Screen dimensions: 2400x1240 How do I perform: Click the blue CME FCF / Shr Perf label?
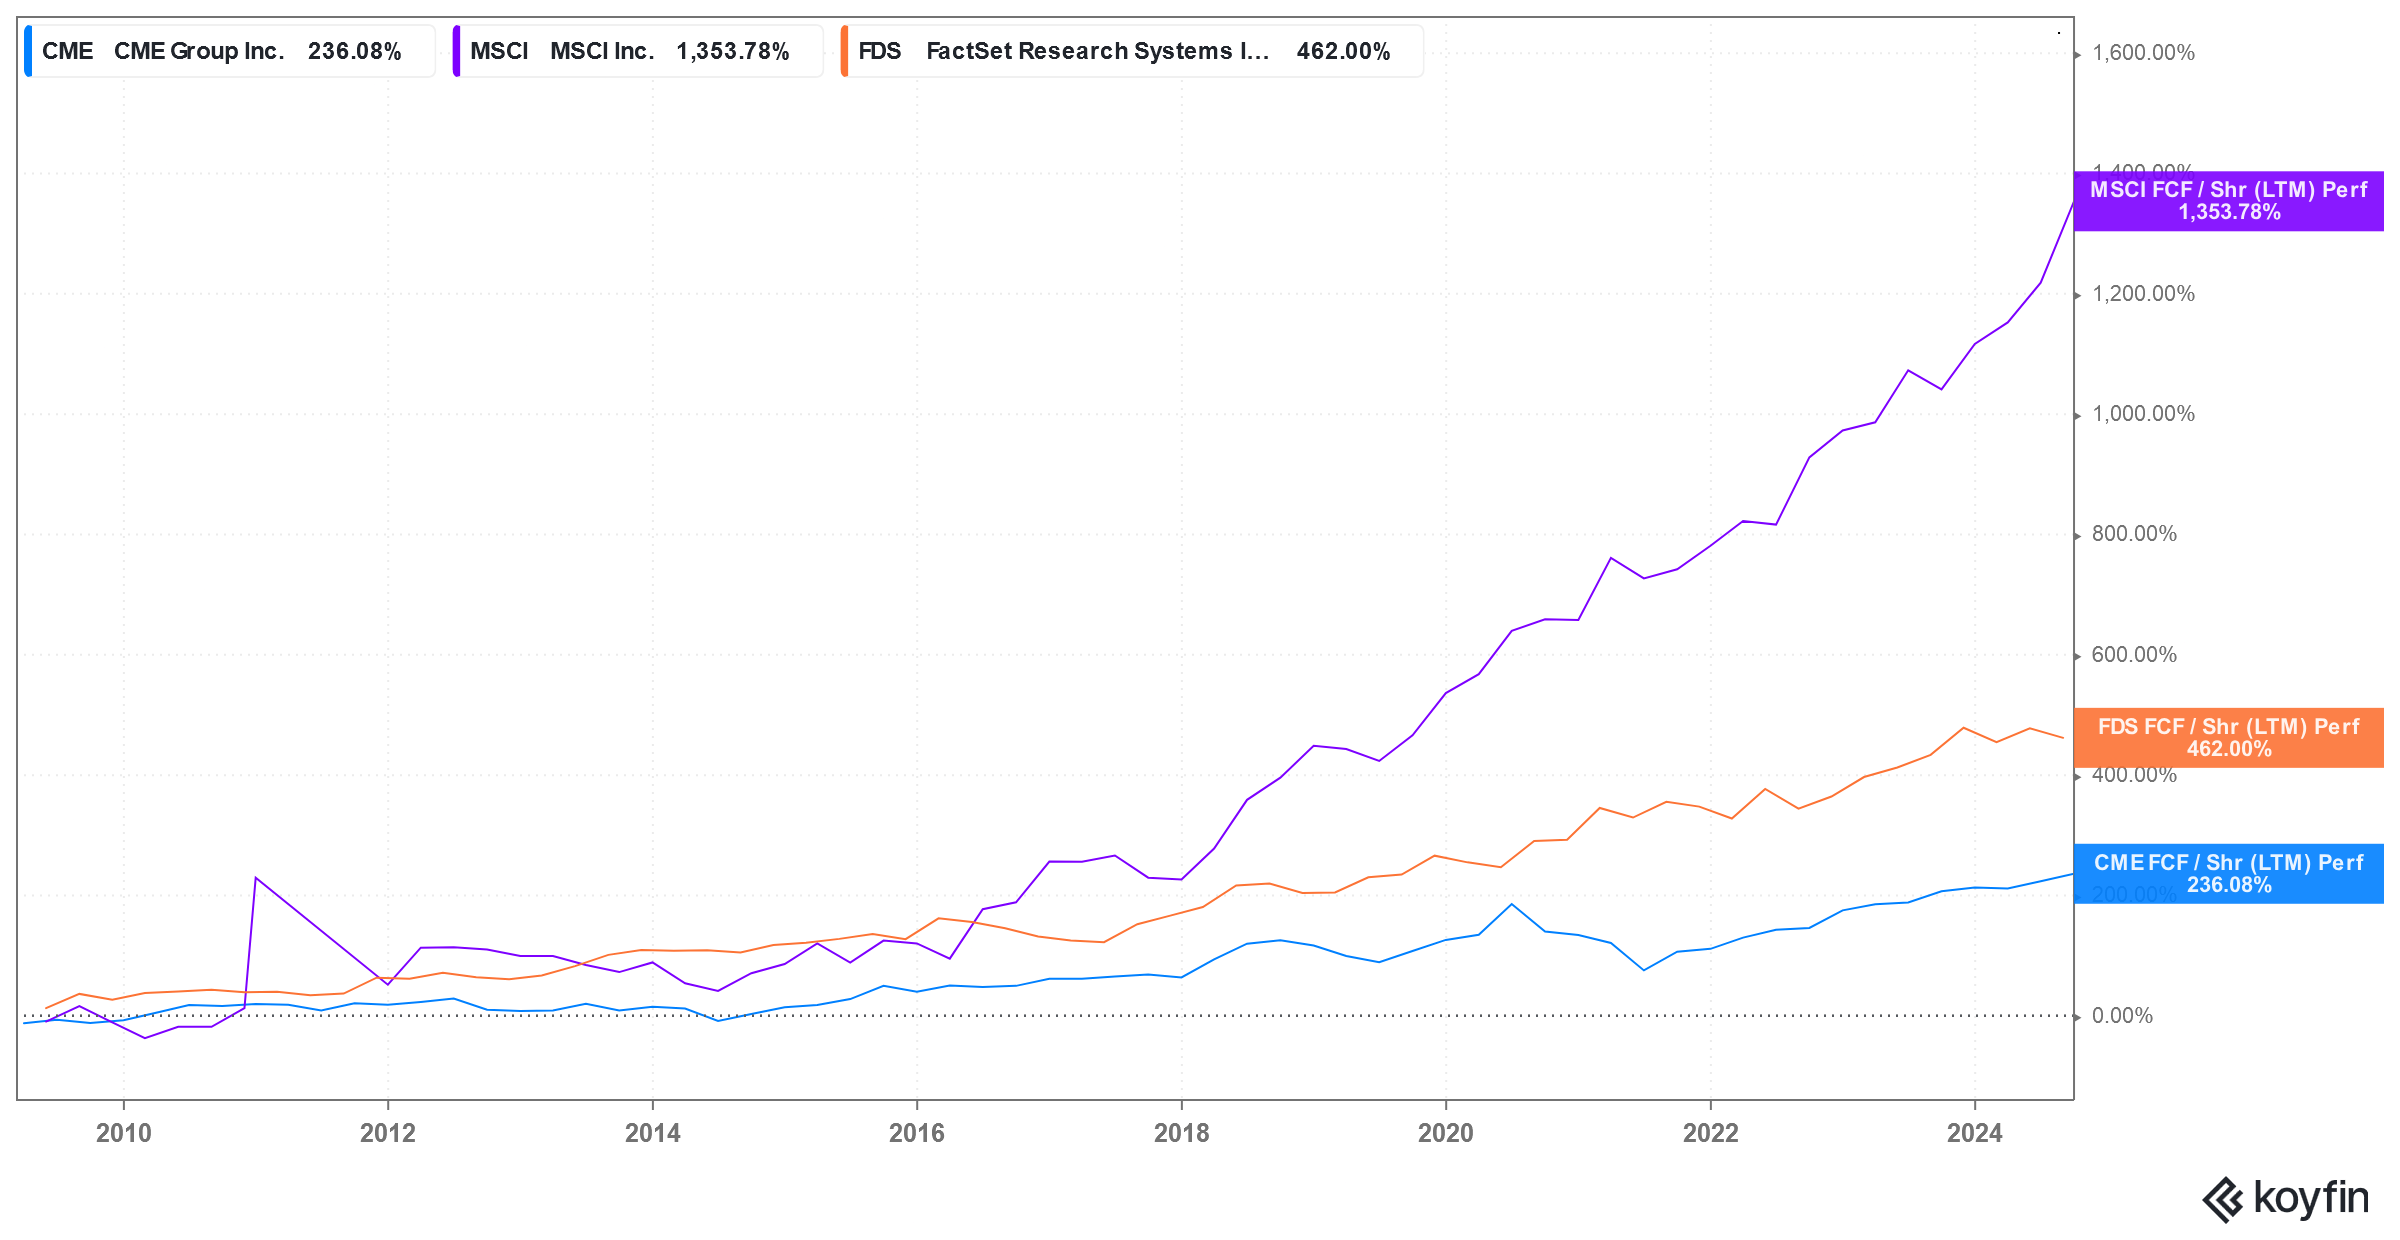pyautogui.click(x=2229, y=874)
